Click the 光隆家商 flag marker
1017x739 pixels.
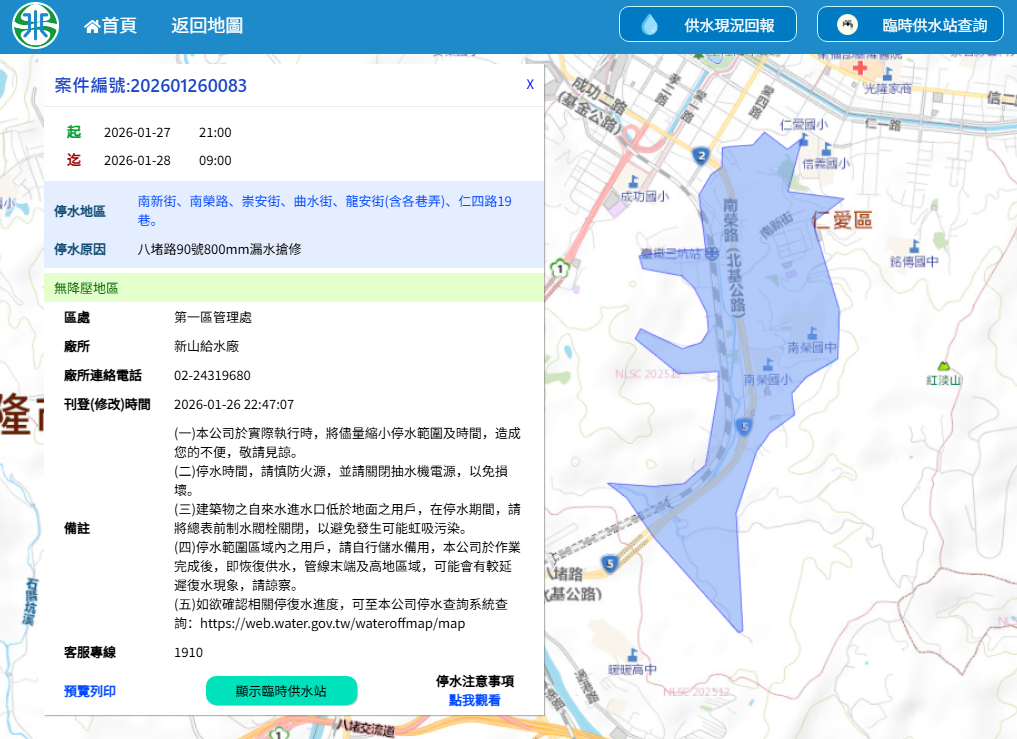pyautogui.click(x=888, y=73)
